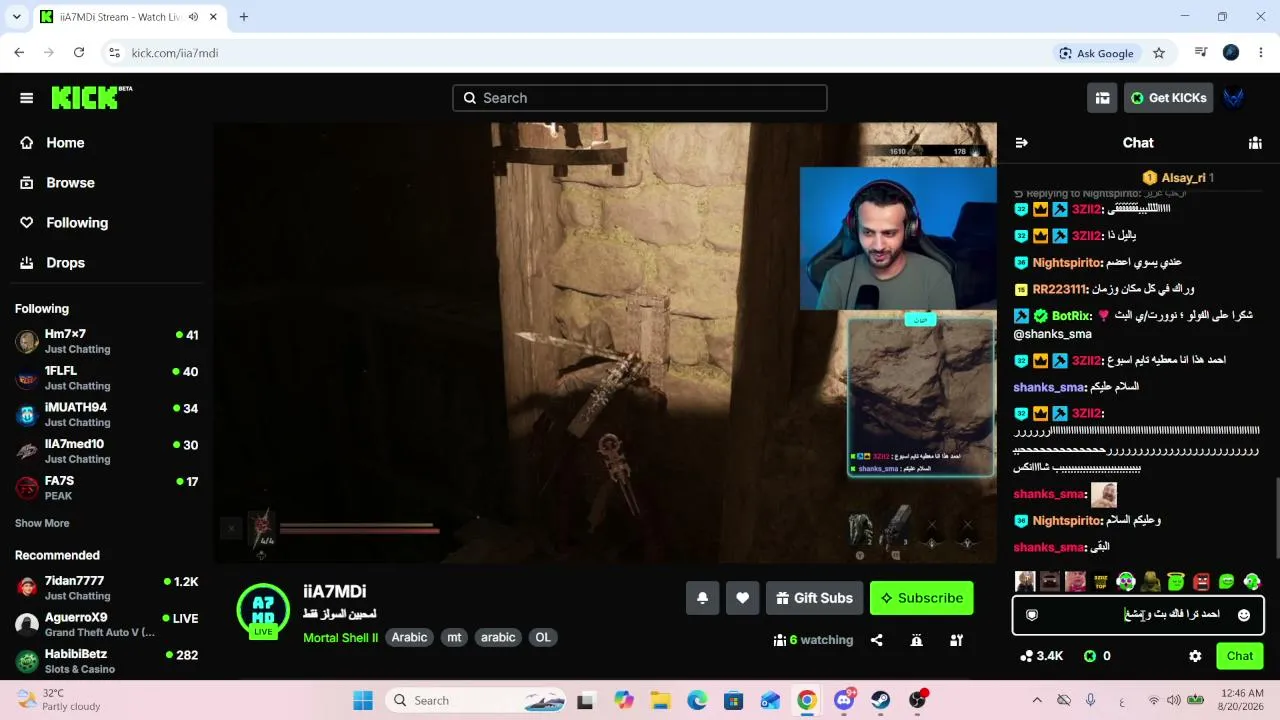This screenshot has height=720, width=1280.
Task: Click the chat message input field
Action: (x=1138, y=615)
